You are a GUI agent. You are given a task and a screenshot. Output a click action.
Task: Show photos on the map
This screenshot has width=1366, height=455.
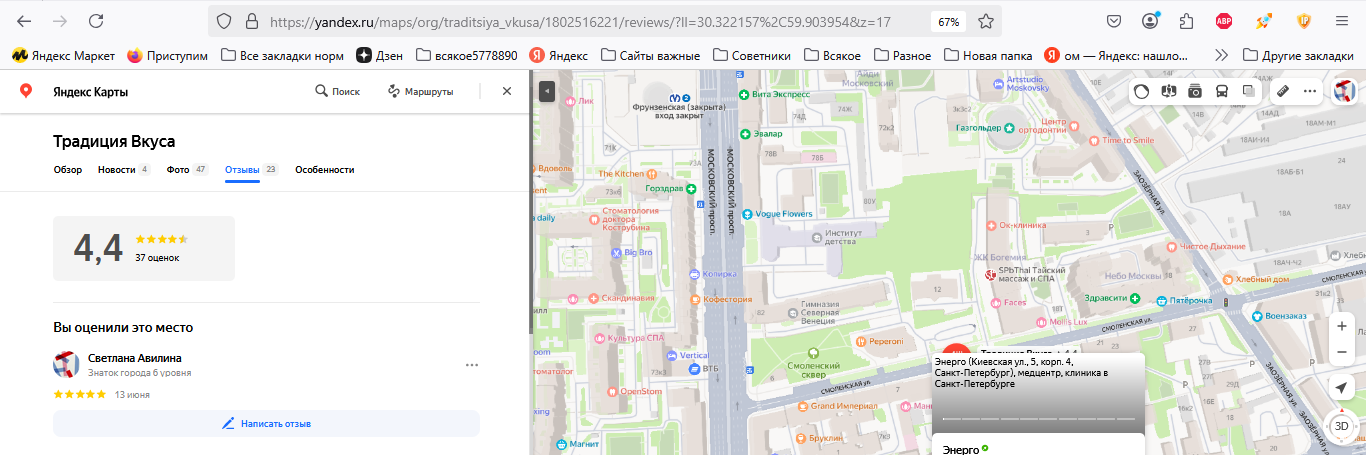(x=1195, y=91)
